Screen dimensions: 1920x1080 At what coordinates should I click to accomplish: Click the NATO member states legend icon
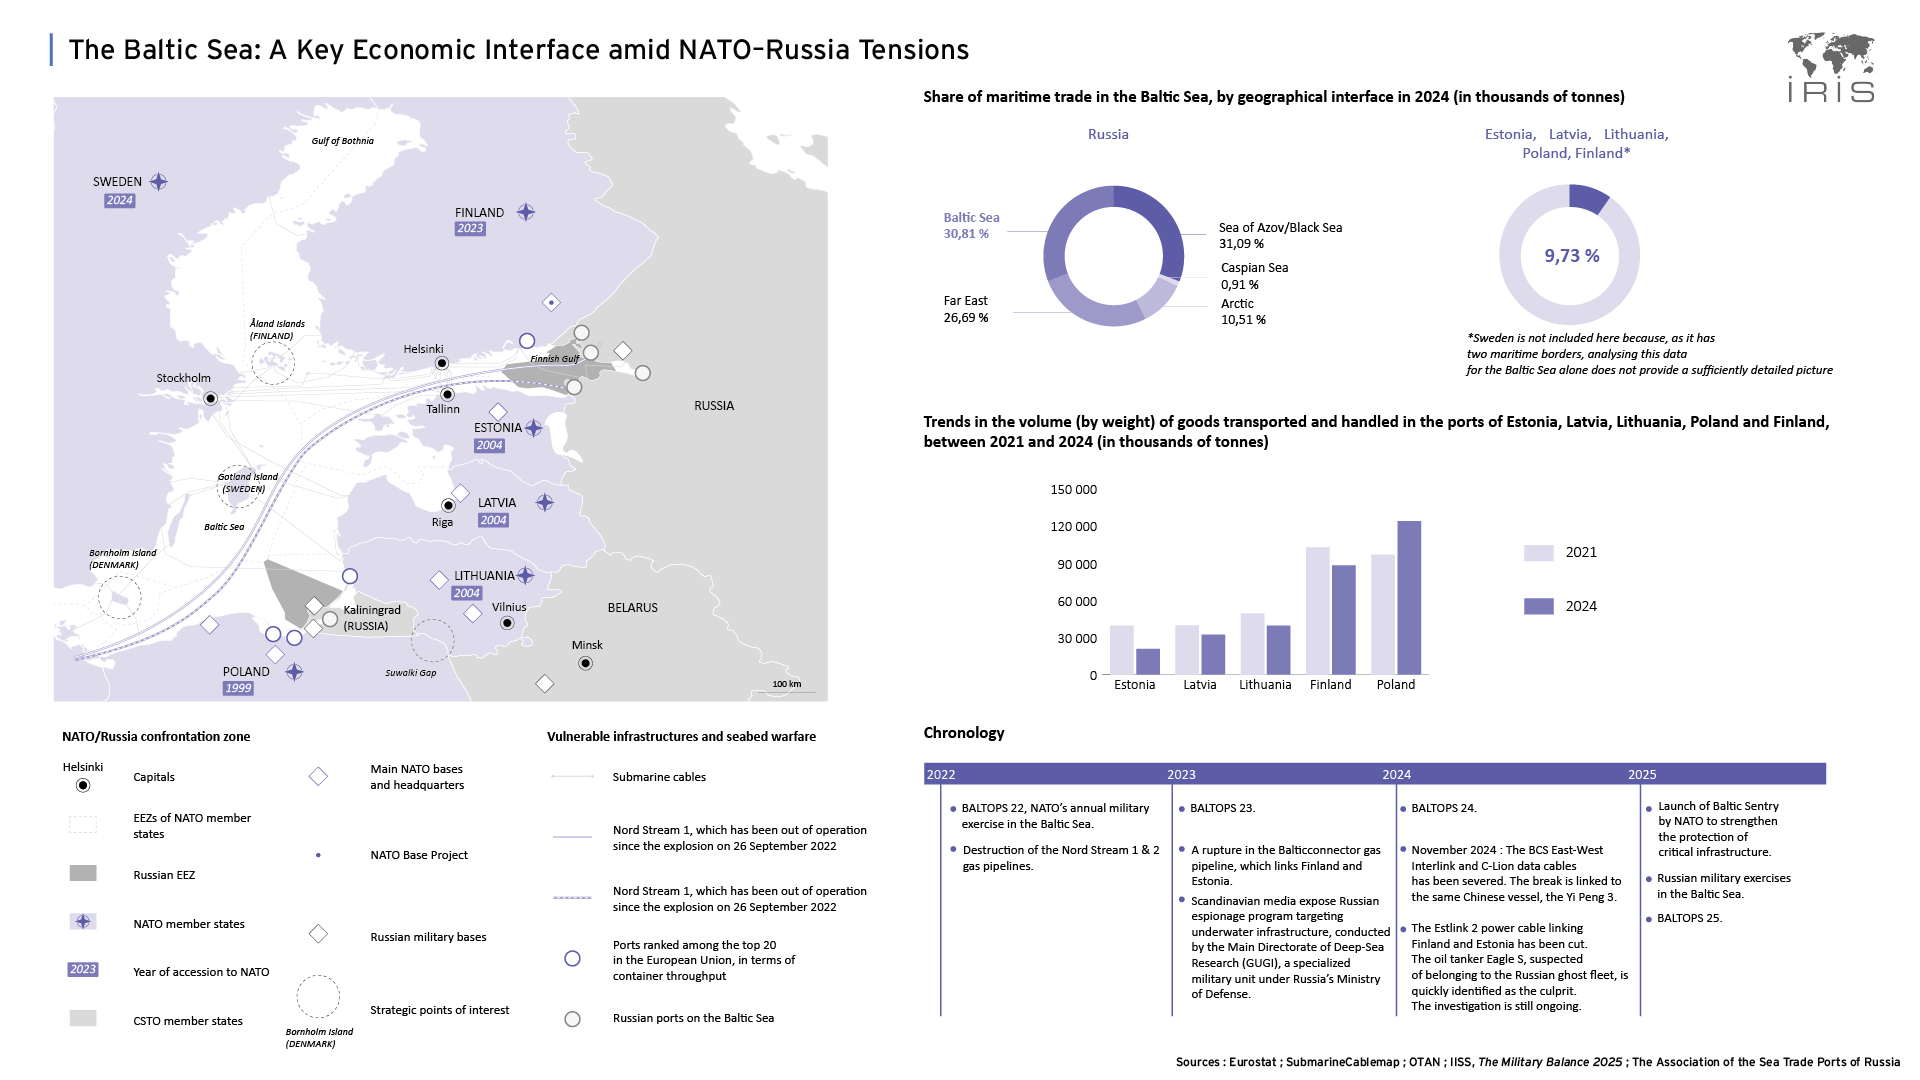coord(83,921)
